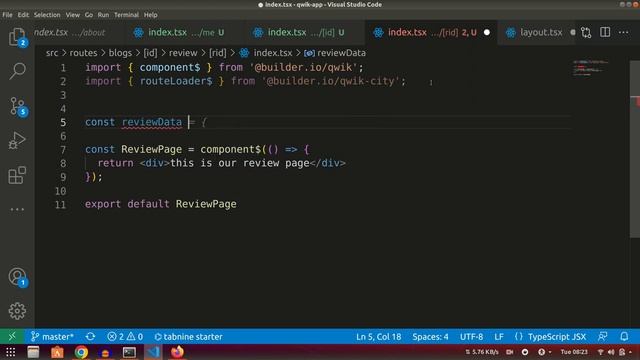Click reviewData identifier on line 5

[151, 122]
